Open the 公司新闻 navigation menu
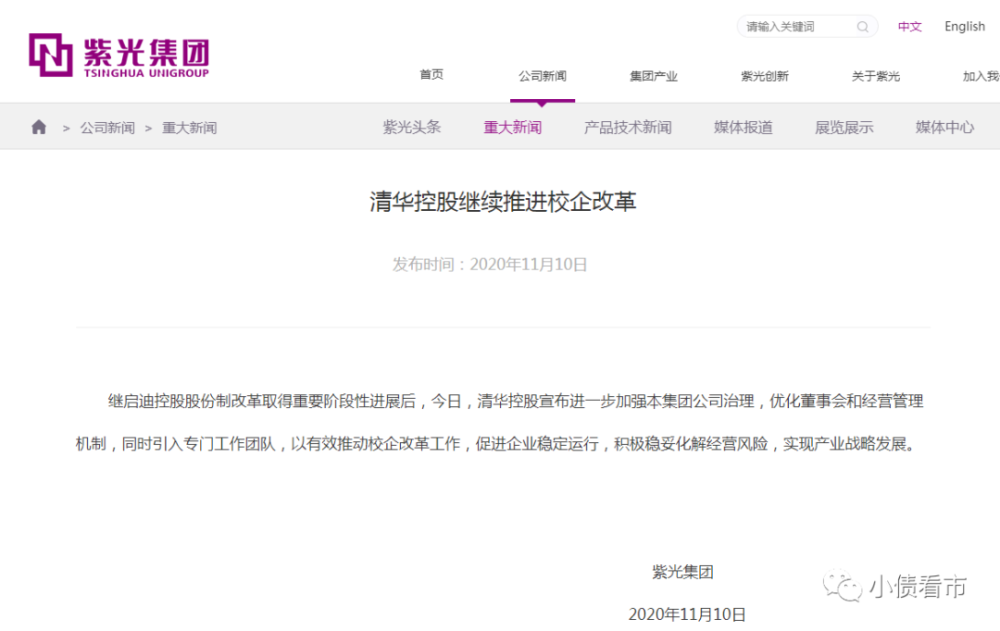The image size is (1000, 631). [x=543, y=74]
